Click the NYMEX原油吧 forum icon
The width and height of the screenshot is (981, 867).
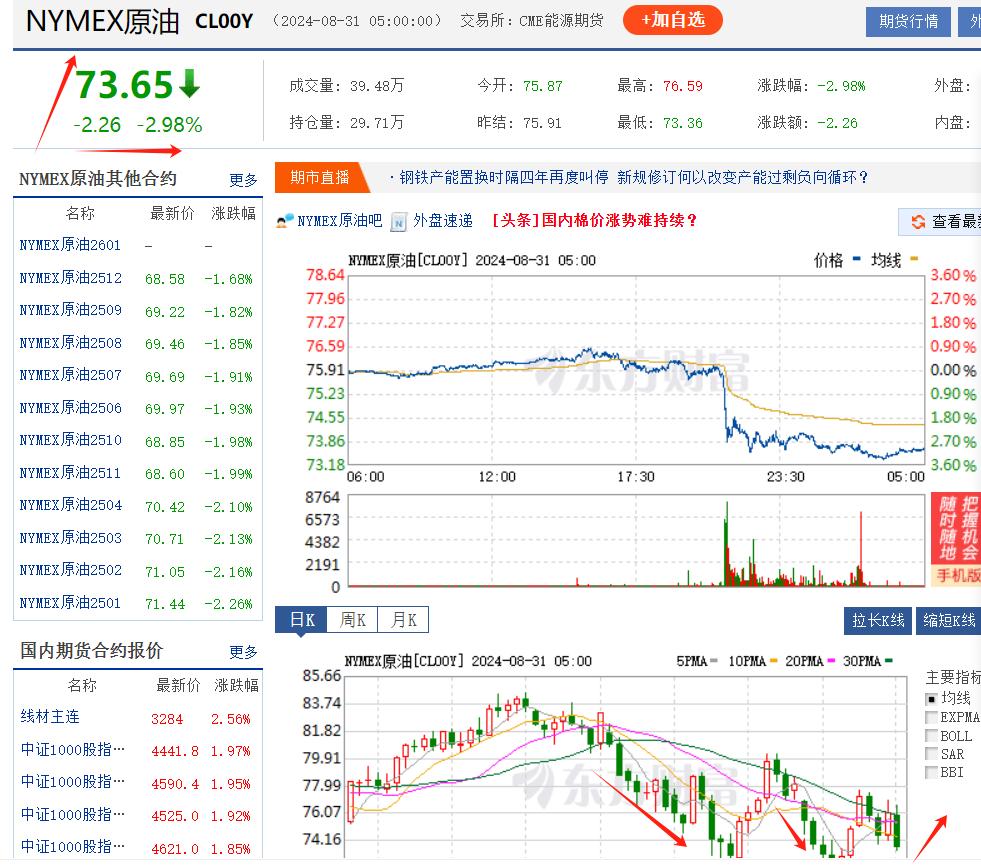[285, 221]
